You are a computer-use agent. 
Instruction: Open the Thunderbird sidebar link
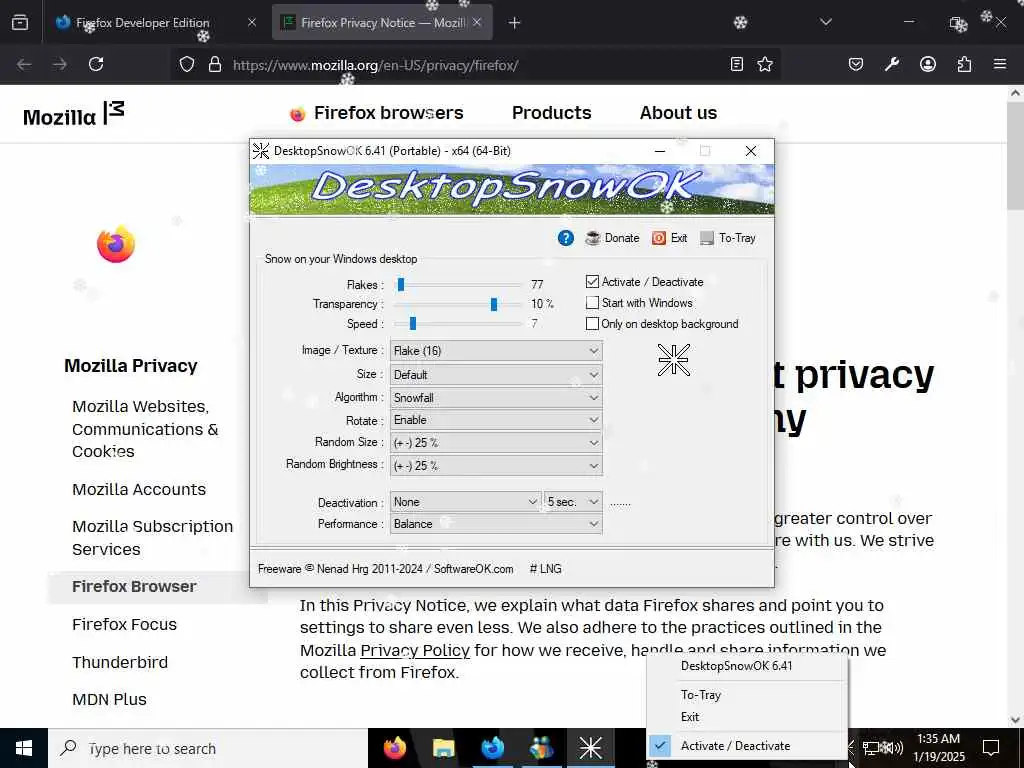(120, 662)
